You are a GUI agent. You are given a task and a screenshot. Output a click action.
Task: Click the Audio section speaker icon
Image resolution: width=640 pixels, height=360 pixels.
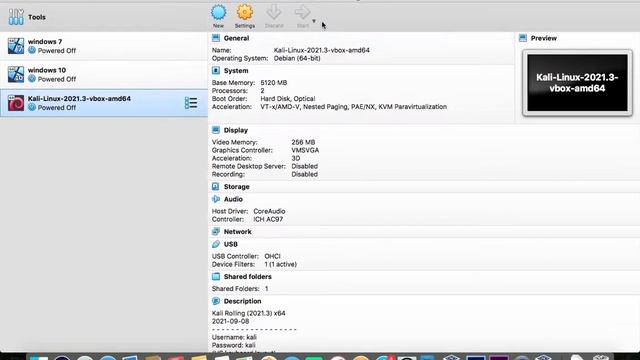pyautogui.click(x=216, y=199)
